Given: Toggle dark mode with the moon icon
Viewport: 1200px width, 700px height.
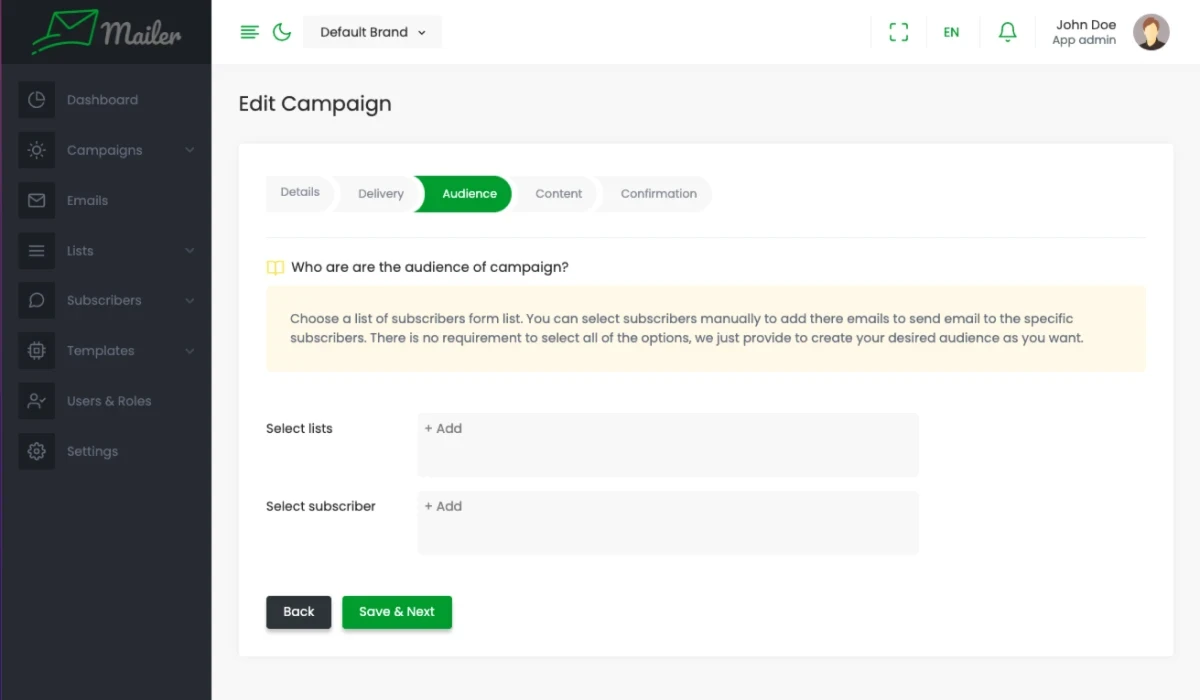Looking at the screenshot, I should click(282, 32).
